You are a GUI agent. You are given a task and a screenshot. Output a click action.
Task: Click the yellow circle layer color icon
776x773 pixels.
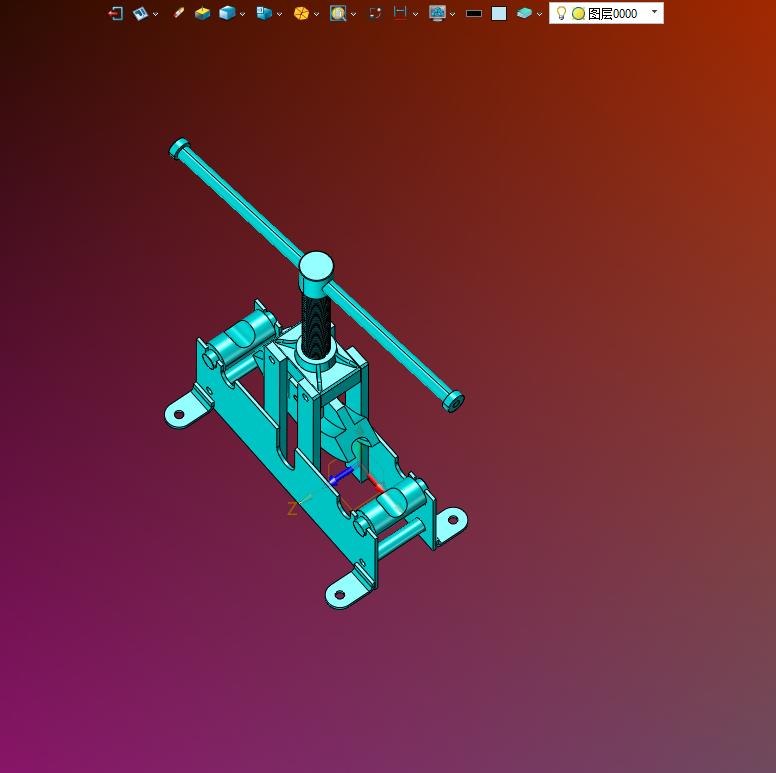coord(578,14)
